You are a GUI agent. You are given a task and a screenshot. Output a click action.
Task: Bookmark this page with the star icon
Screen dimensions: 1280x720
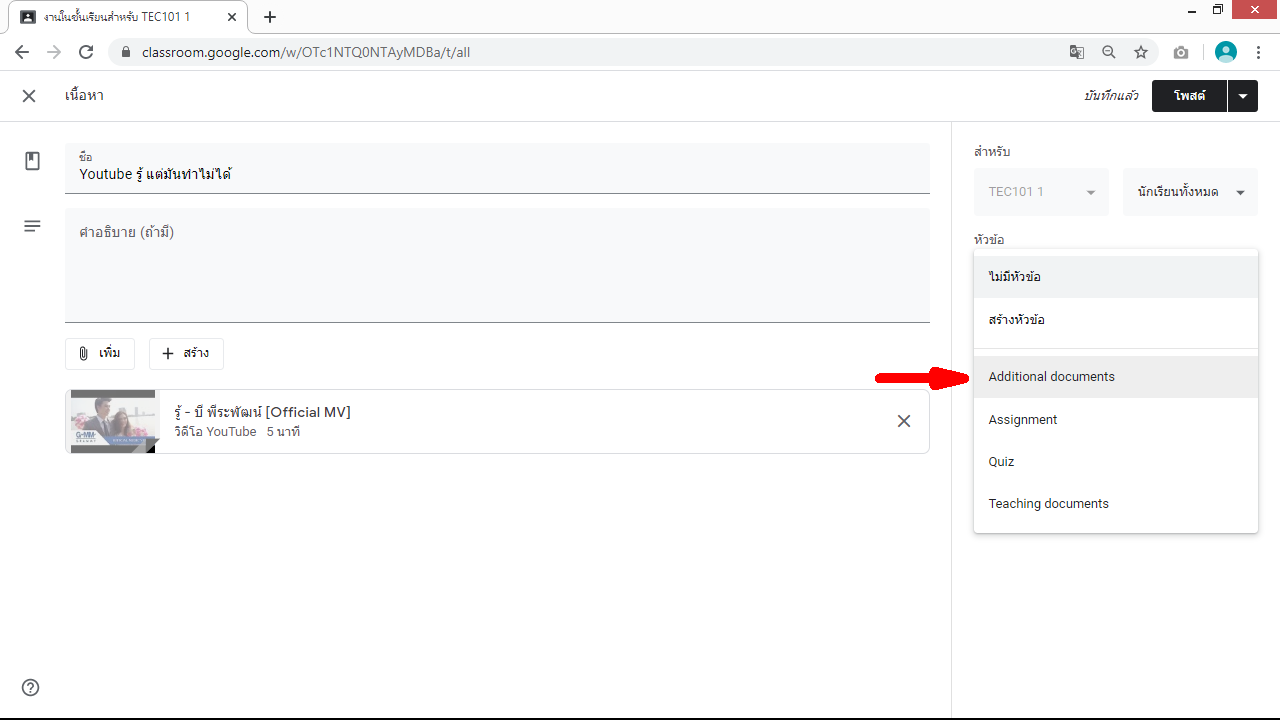(1141, 52)
